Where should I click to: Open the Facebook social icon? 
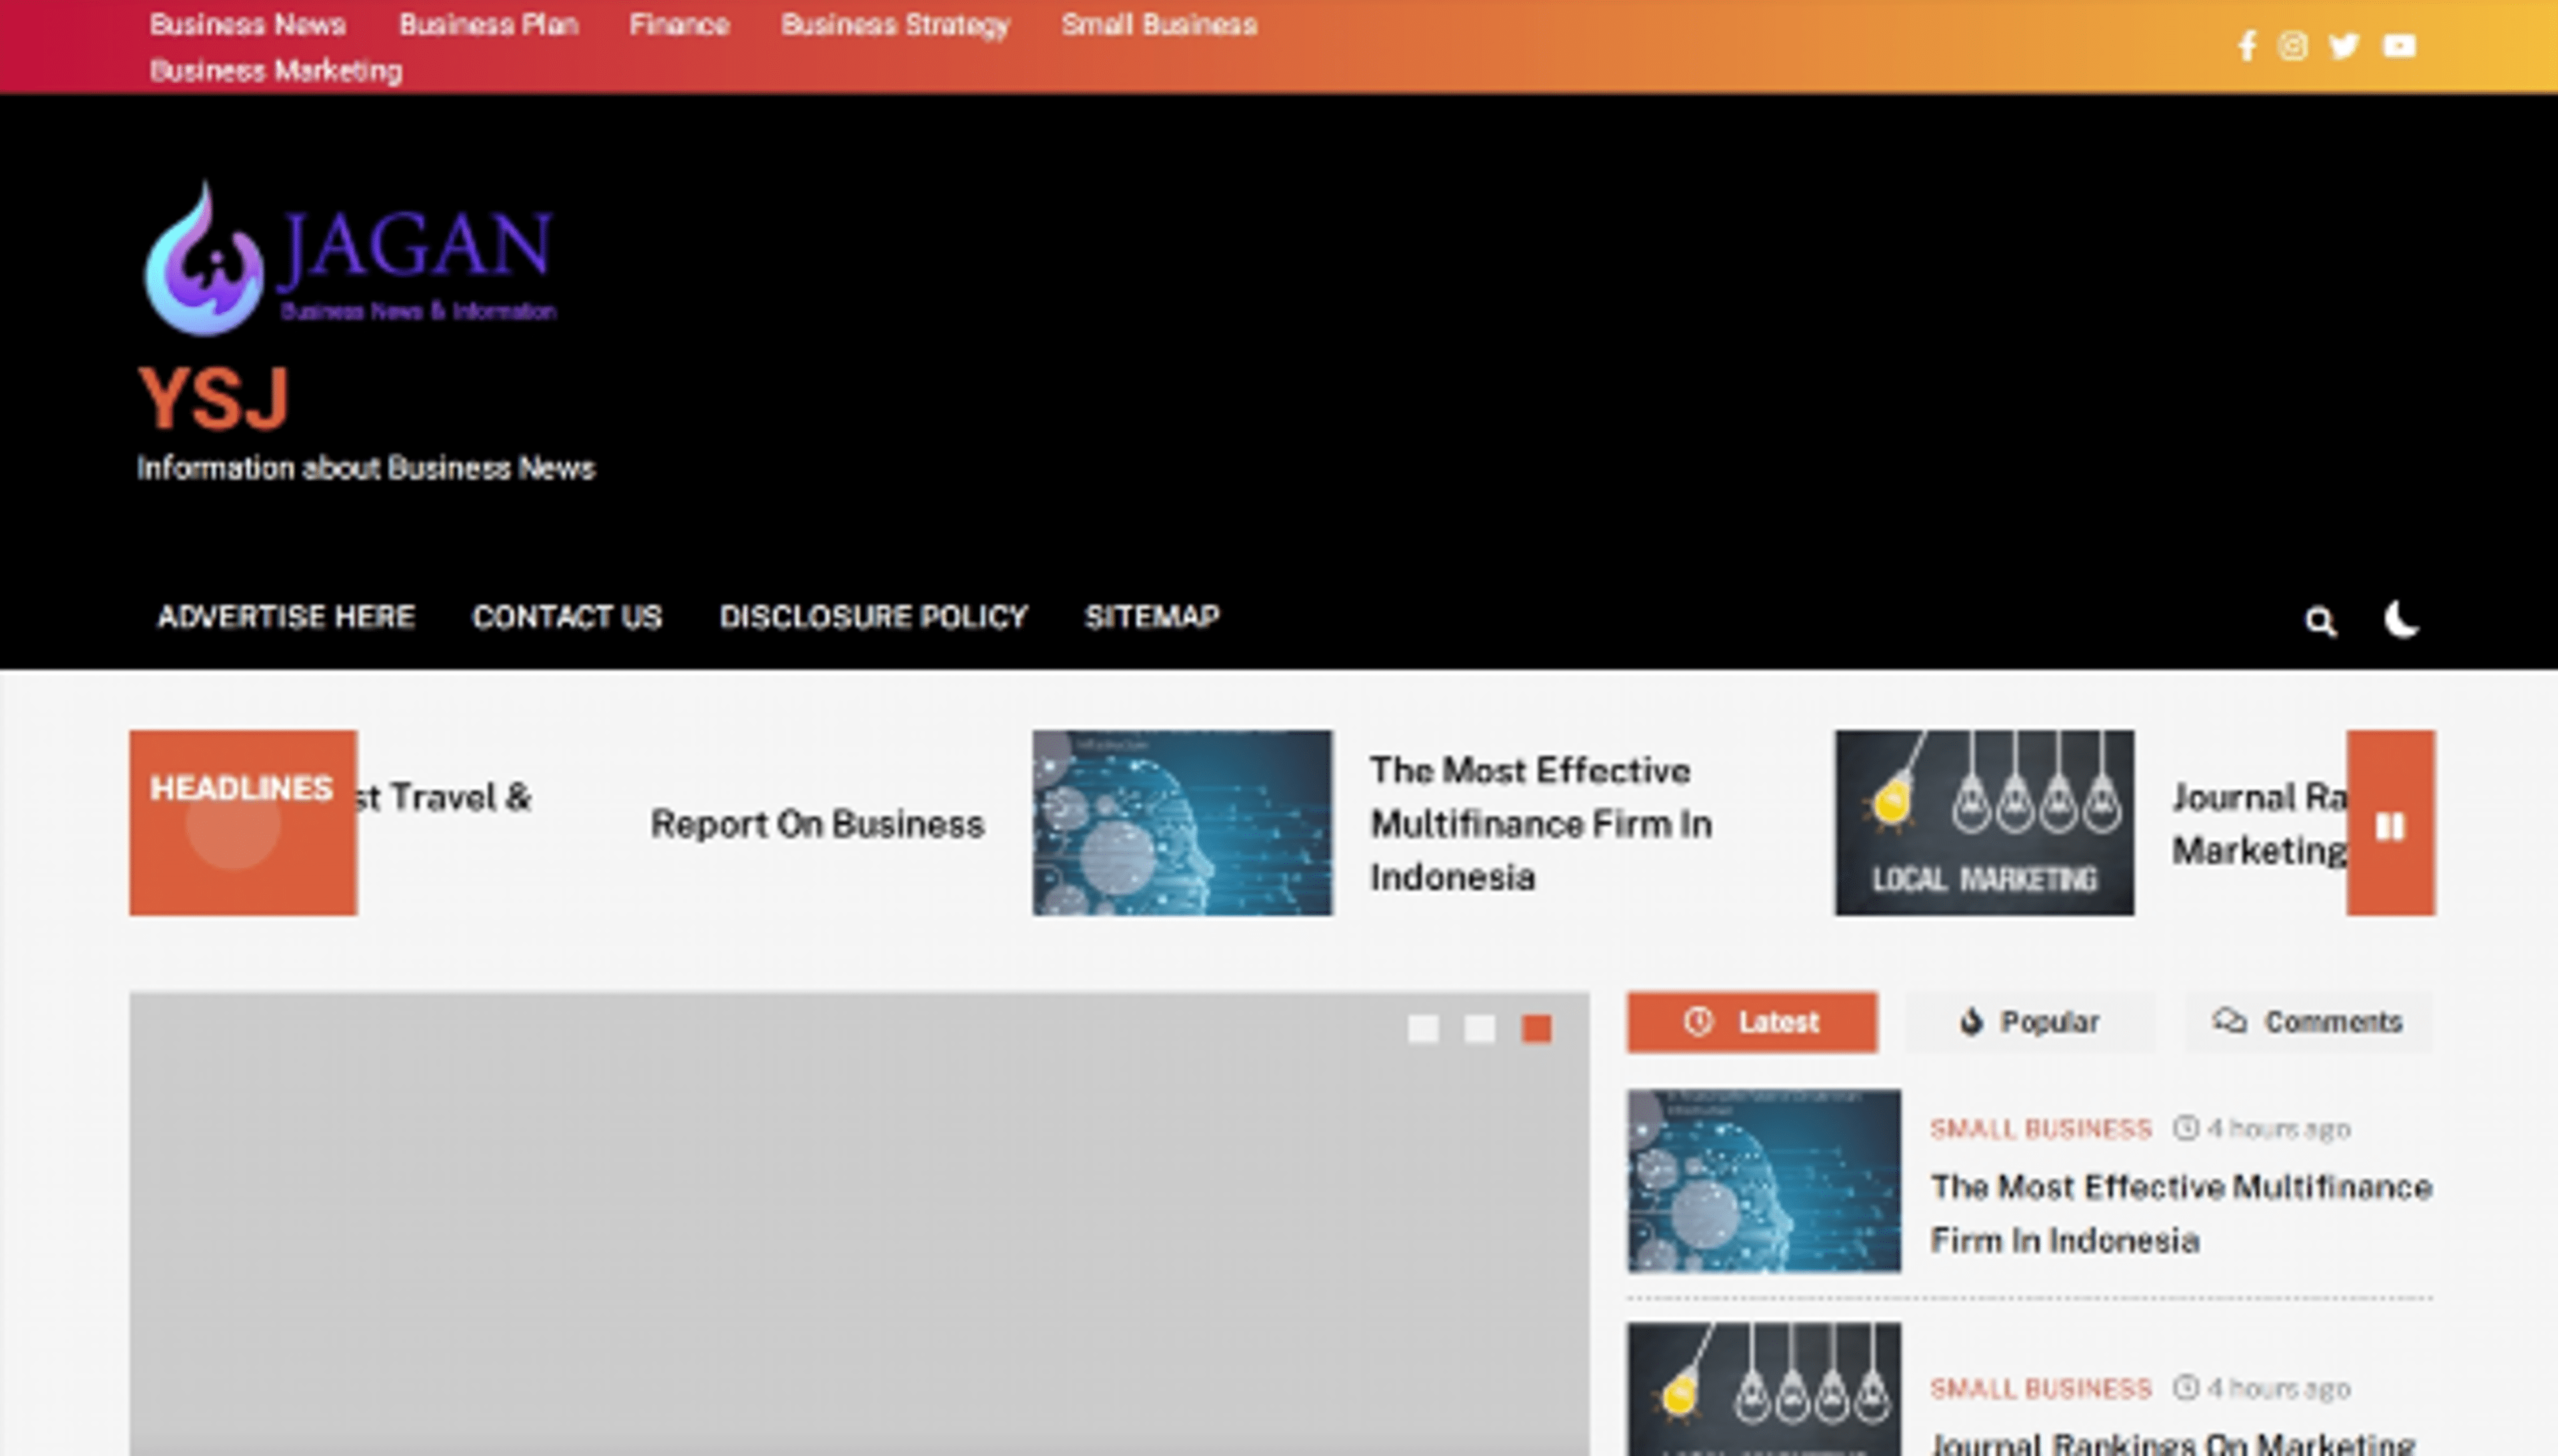2246,46
